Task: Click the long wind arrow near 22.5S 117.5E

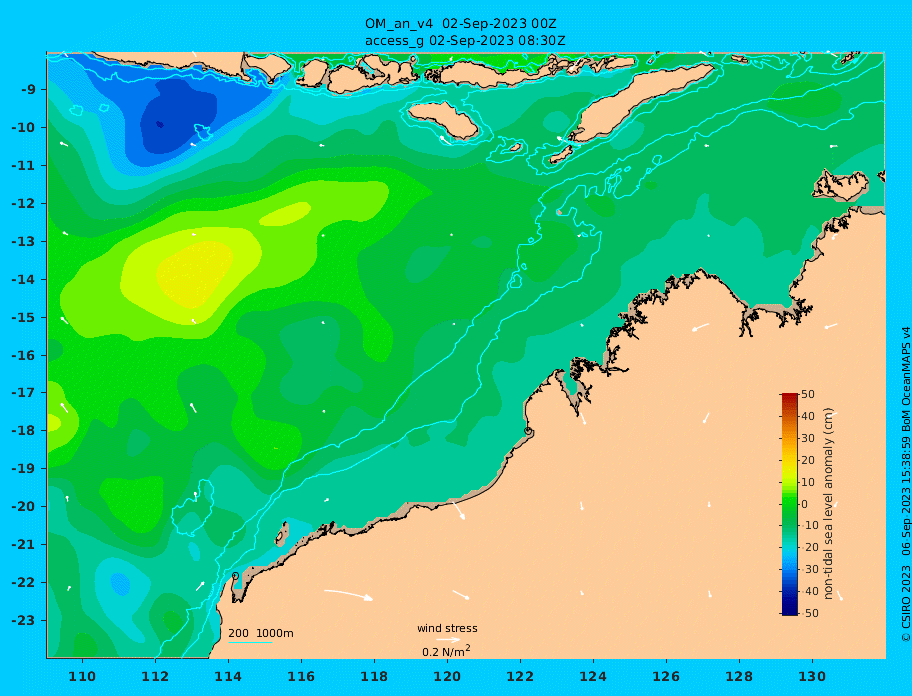Action: [x=348, y=594]
